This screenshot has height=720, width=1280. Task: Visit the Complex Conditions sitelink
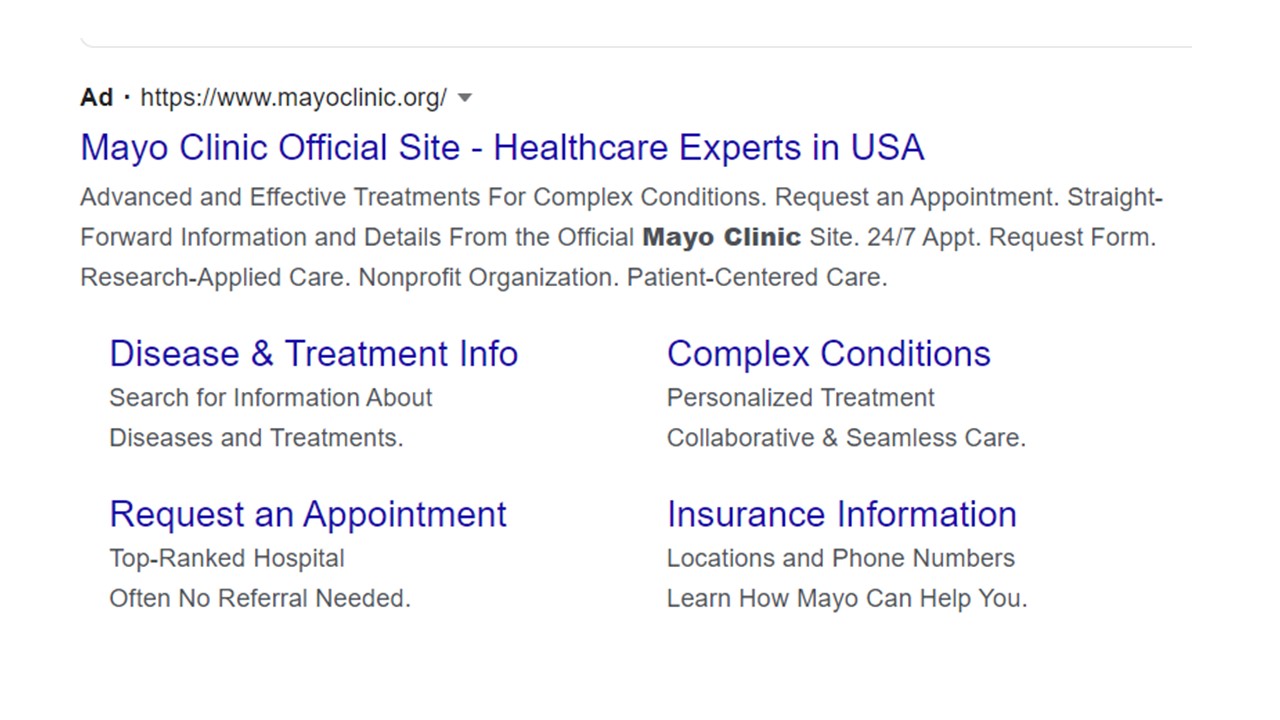[x=829, y=354]
